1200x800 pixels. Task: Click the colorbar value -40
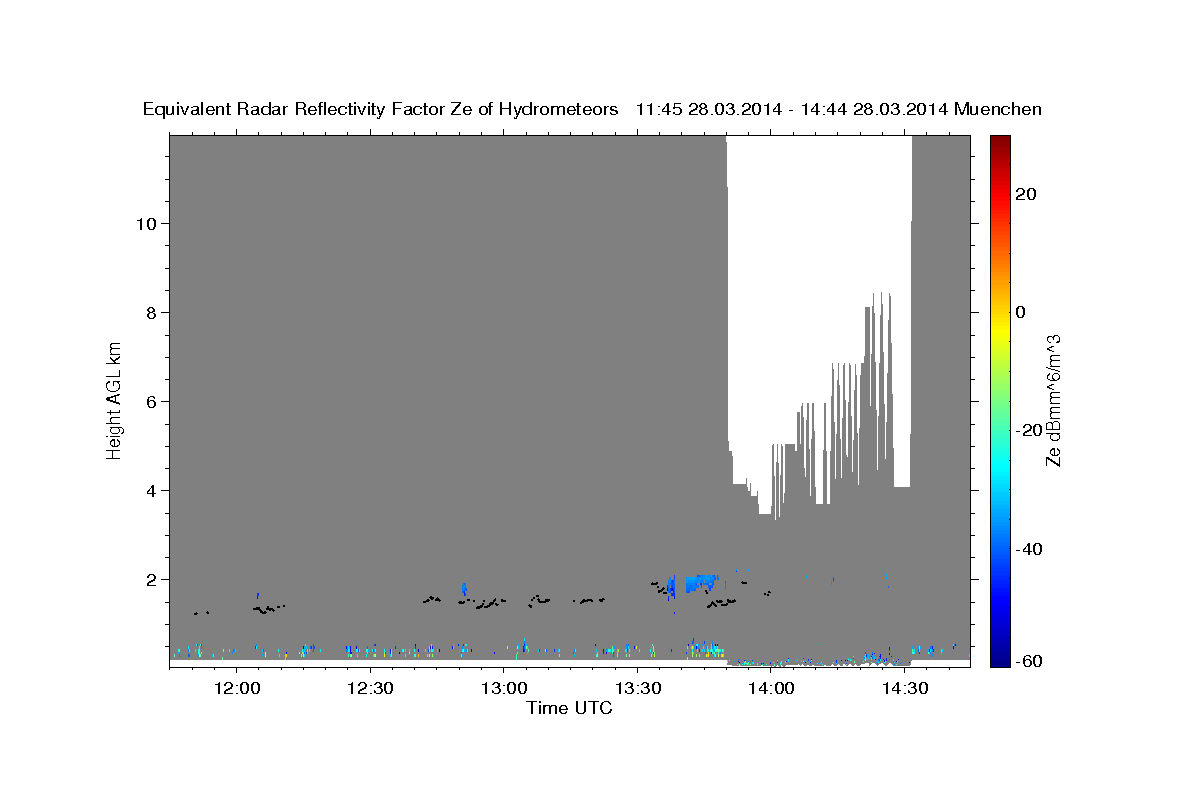1029,549
